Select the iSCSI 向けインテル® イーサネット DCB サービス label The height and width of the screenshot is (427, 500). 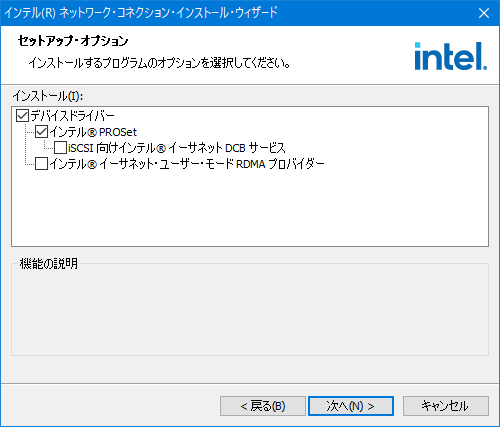click(177, 148)
